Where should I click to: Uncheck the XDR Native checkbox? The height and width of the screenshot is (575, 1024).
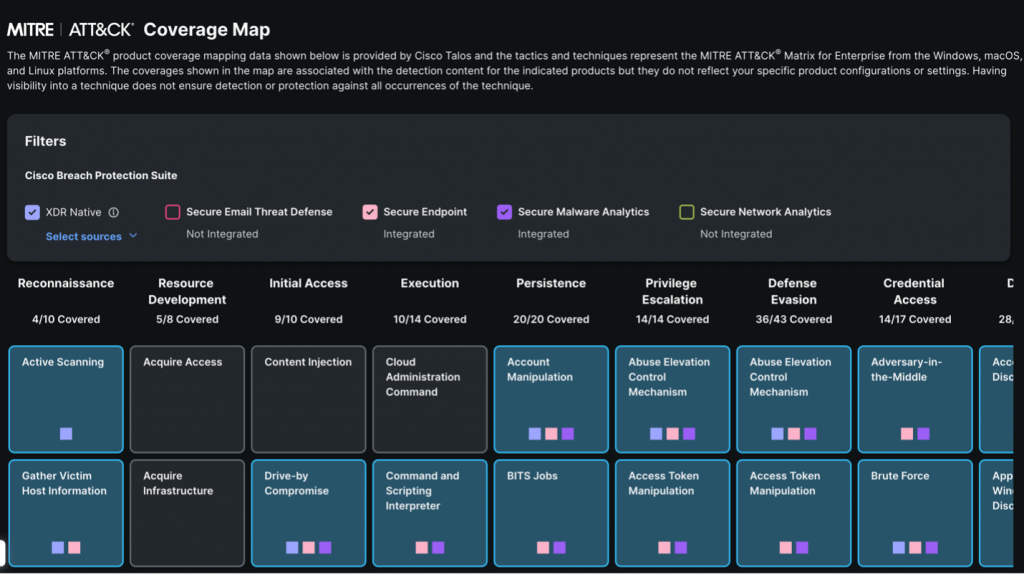(x=32, y=212)
